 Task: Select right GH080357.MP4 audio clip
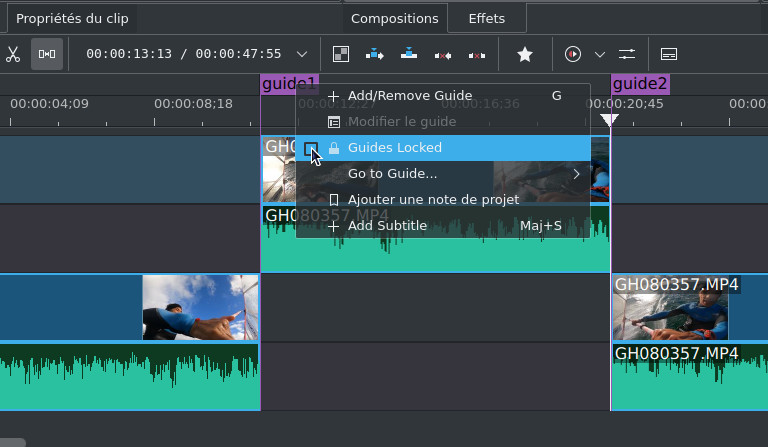pyautogui.click(x=690, y=377)
